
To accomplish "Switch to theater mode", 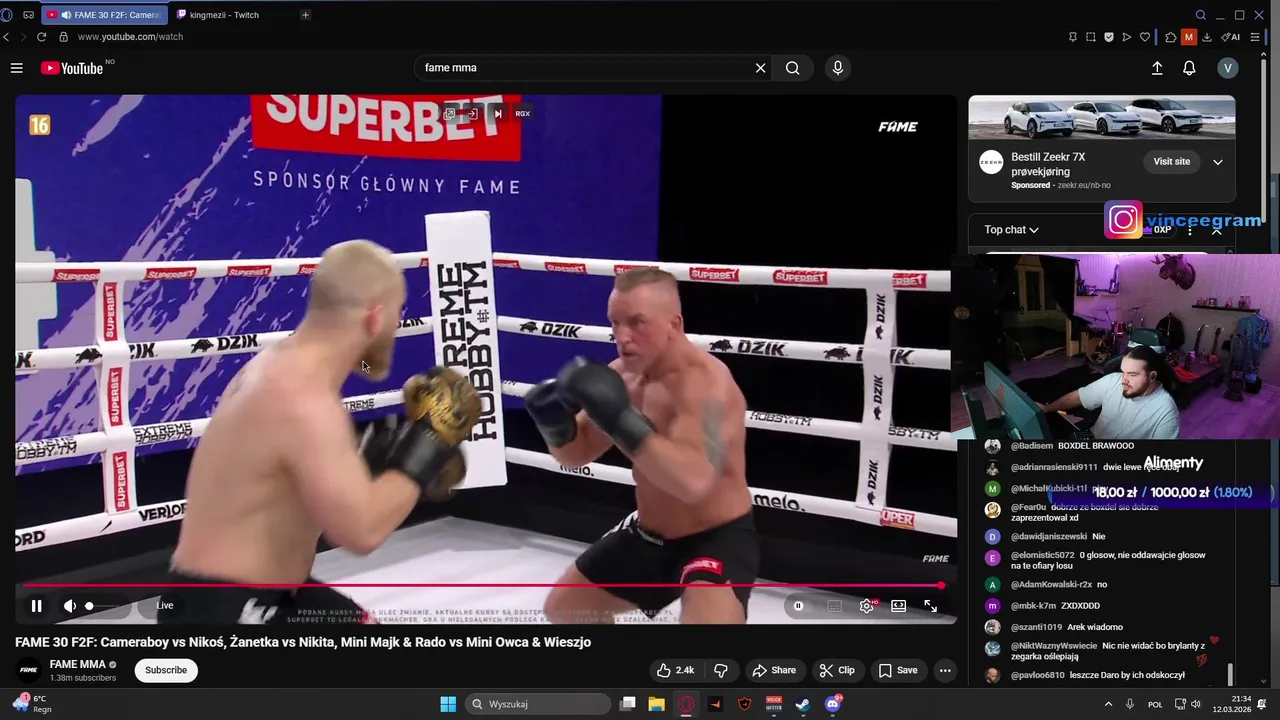I will [899, 606].
